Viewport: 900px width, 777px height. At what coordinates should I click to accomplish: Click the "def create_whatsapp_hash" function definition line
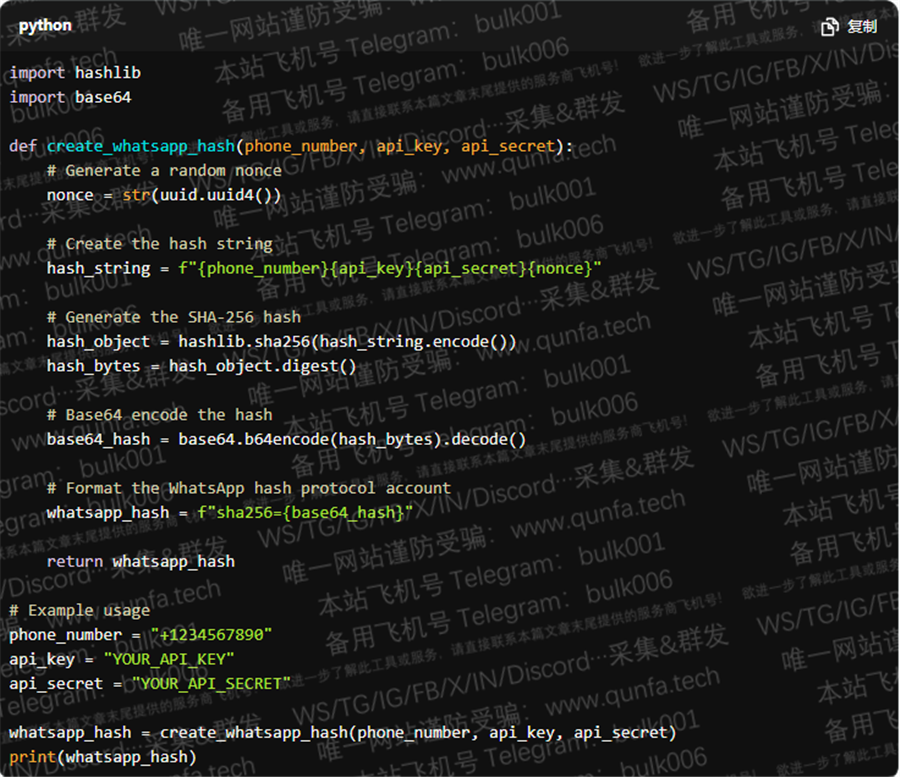coord(291,146)
